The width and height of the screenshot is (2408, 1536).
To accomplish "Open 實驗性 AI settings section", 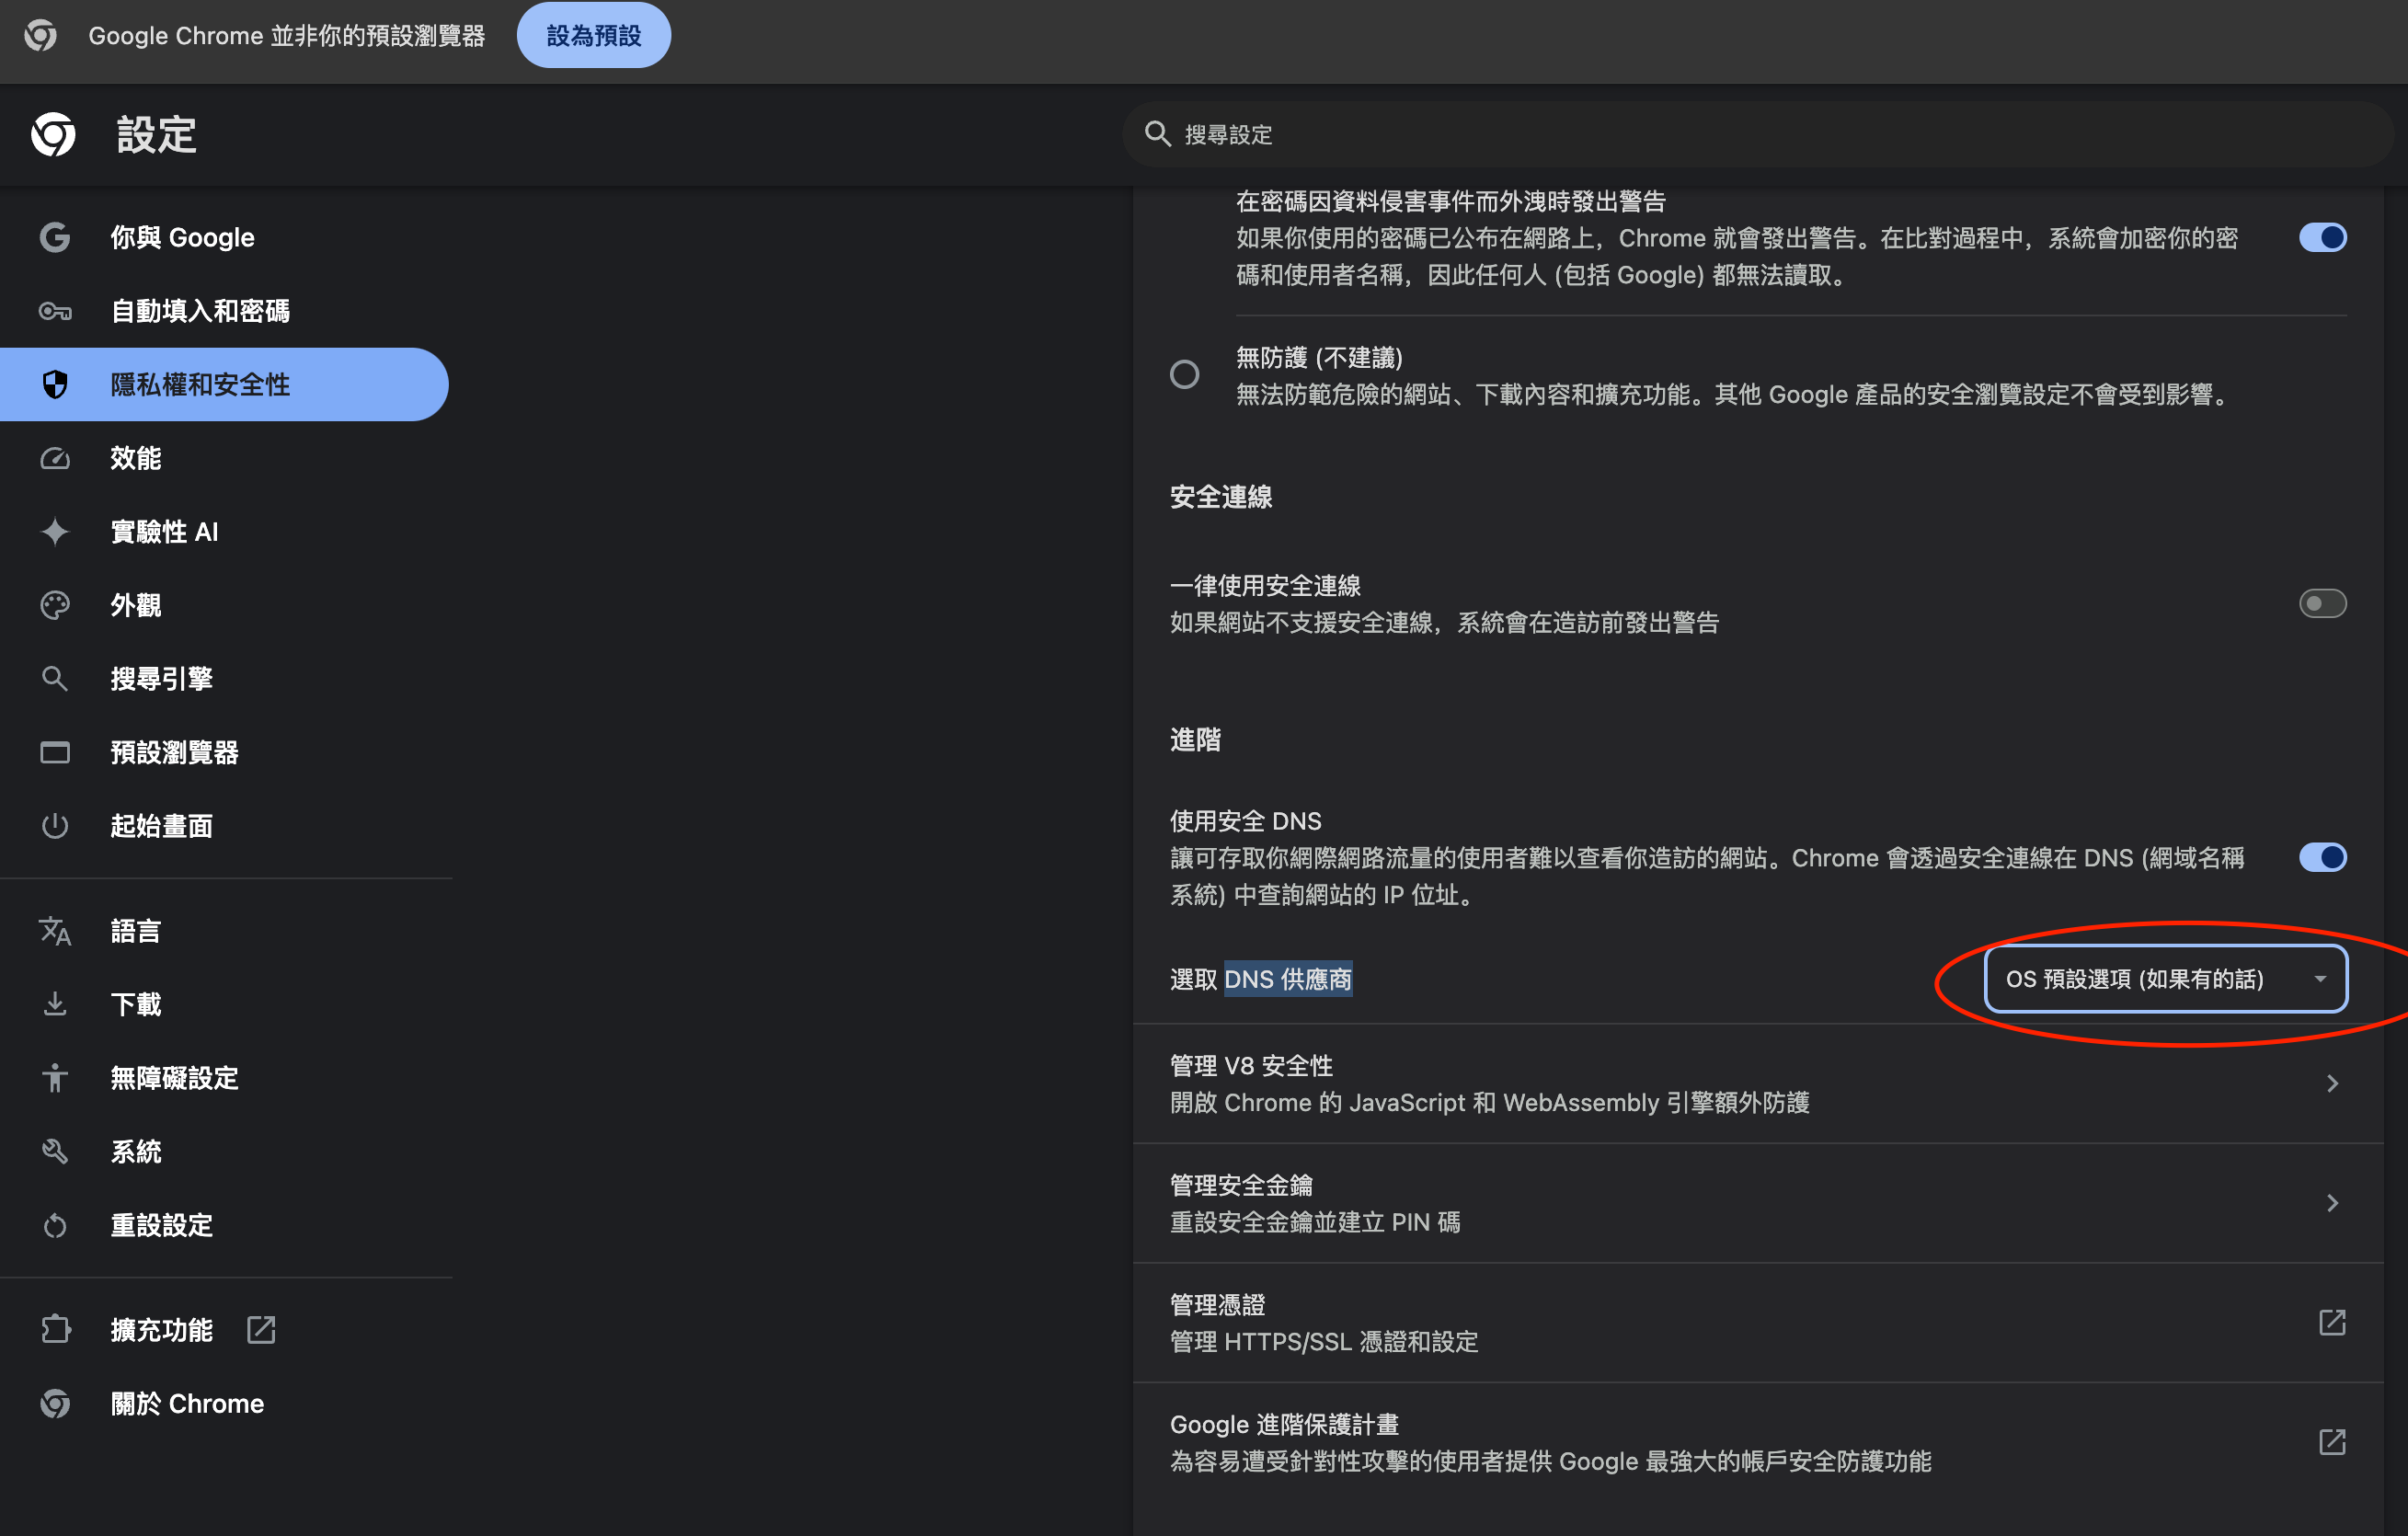I will coord(224,531).
